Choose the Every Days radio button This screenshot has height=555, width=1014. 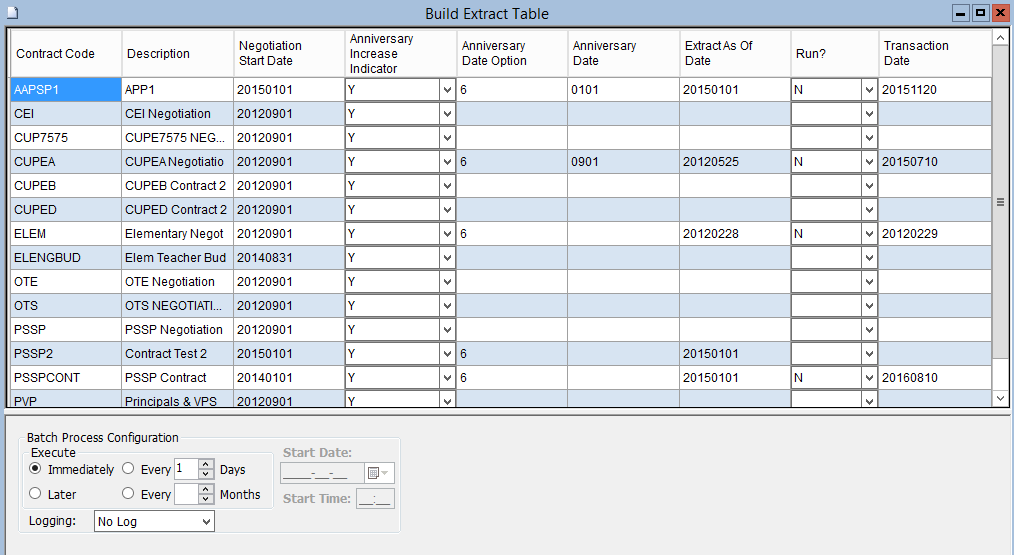(x=129, y=468)
